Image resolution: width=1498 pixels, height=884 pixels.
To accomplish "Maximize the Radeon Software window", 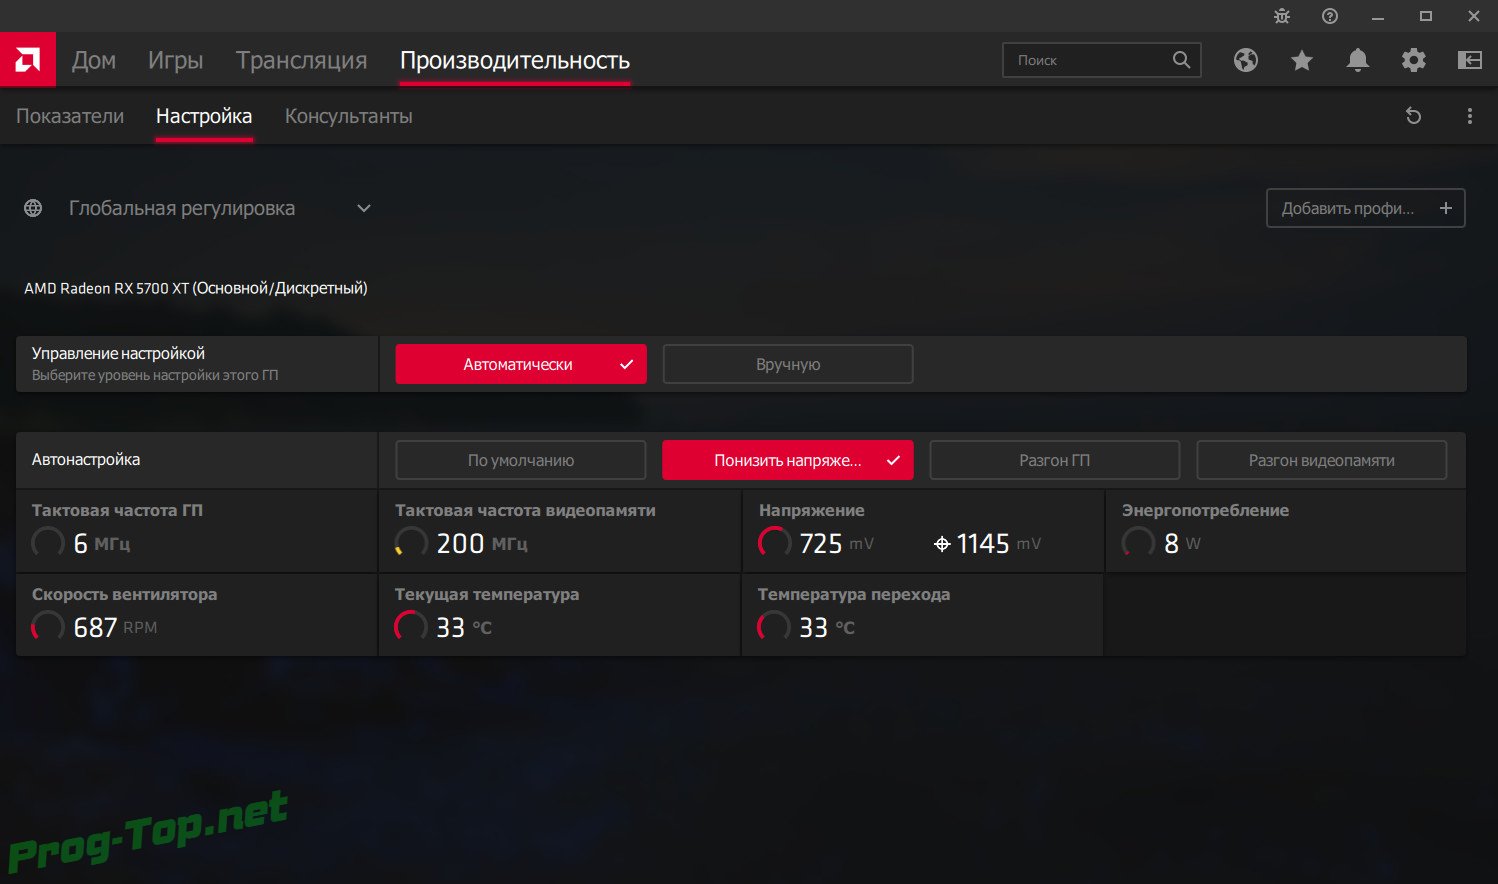I will coord(1426,16).
